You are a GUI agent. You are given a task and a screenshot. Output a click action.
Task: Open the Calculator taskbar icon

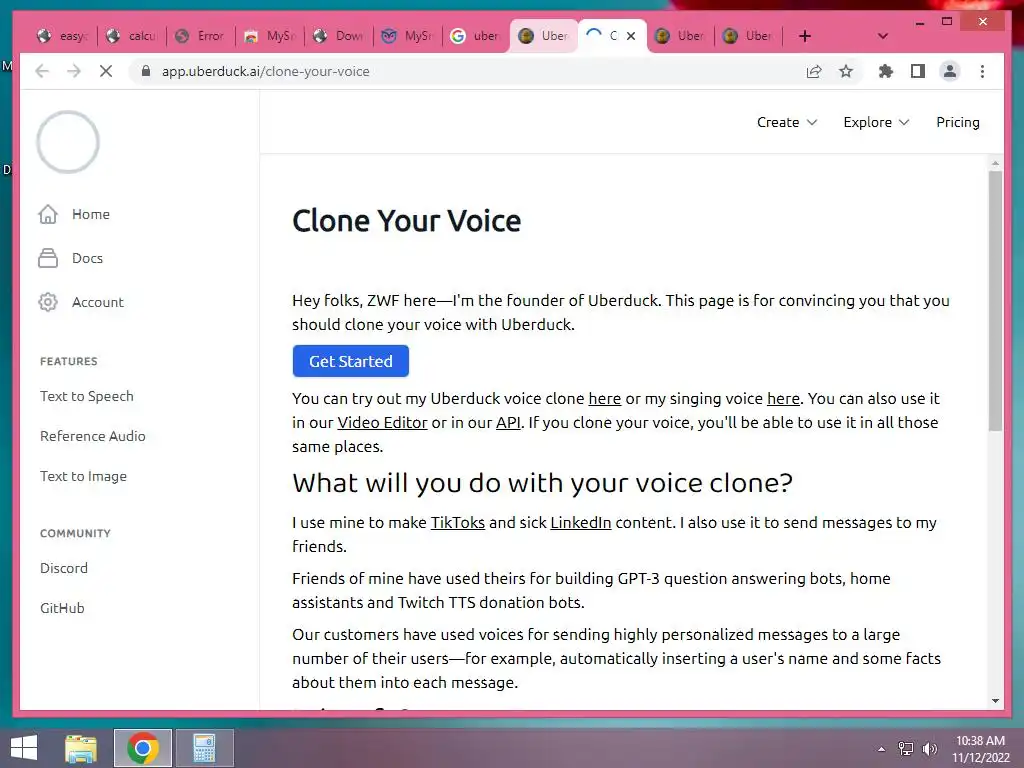tap(204, 748)
